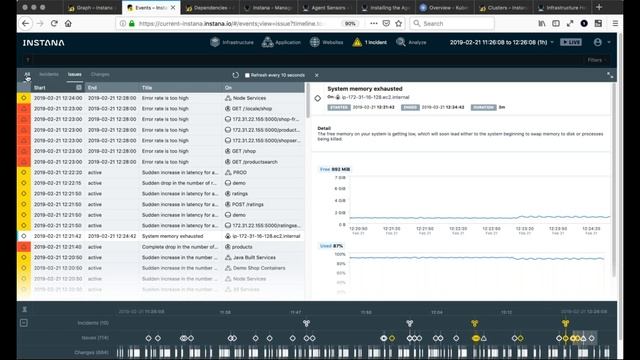Show the browser sidebar
Viewport: 640px width, 360px height.
pos(556,24)
